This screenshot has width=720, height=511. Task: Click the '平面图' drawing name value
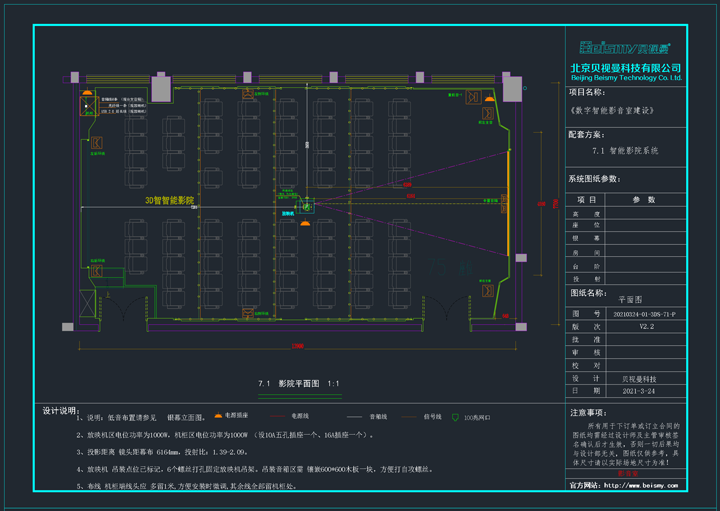[630, 300]
